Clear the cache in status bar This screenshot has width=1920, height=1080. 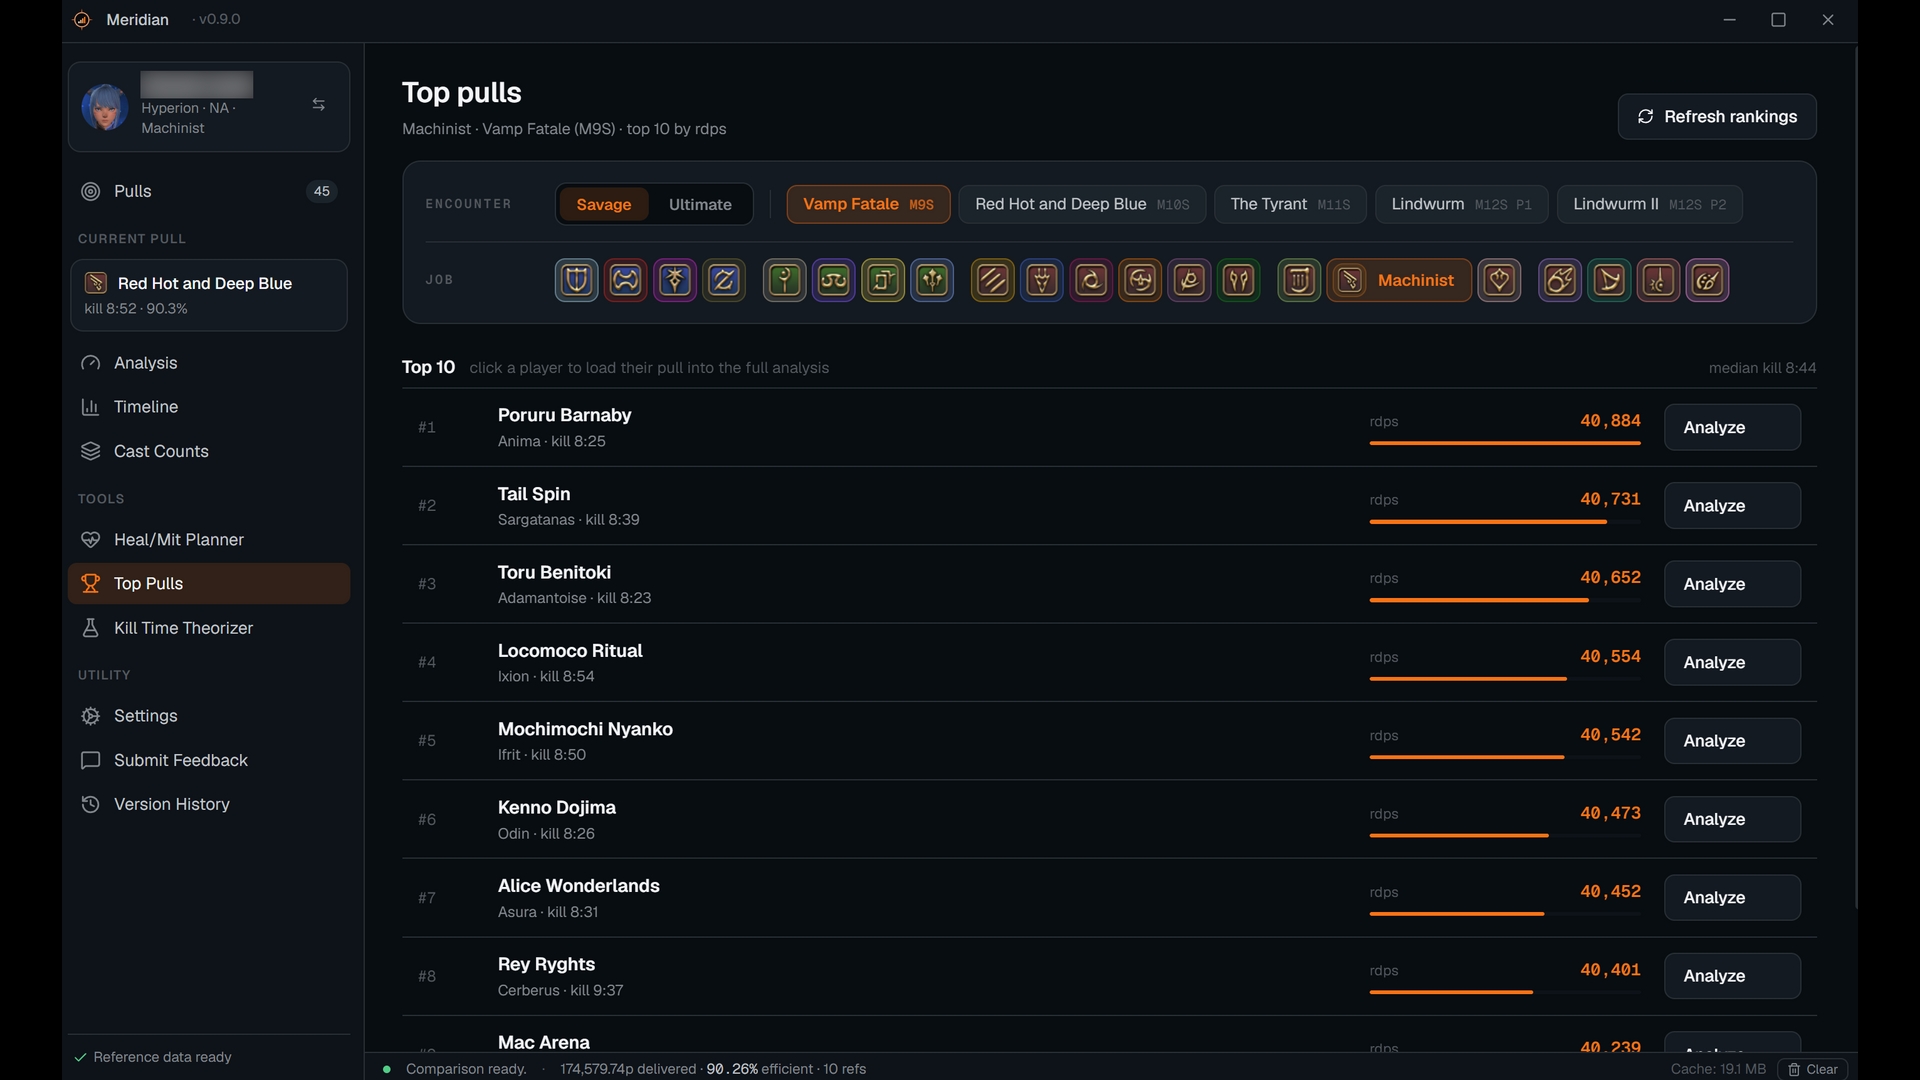(1813, 1069)
